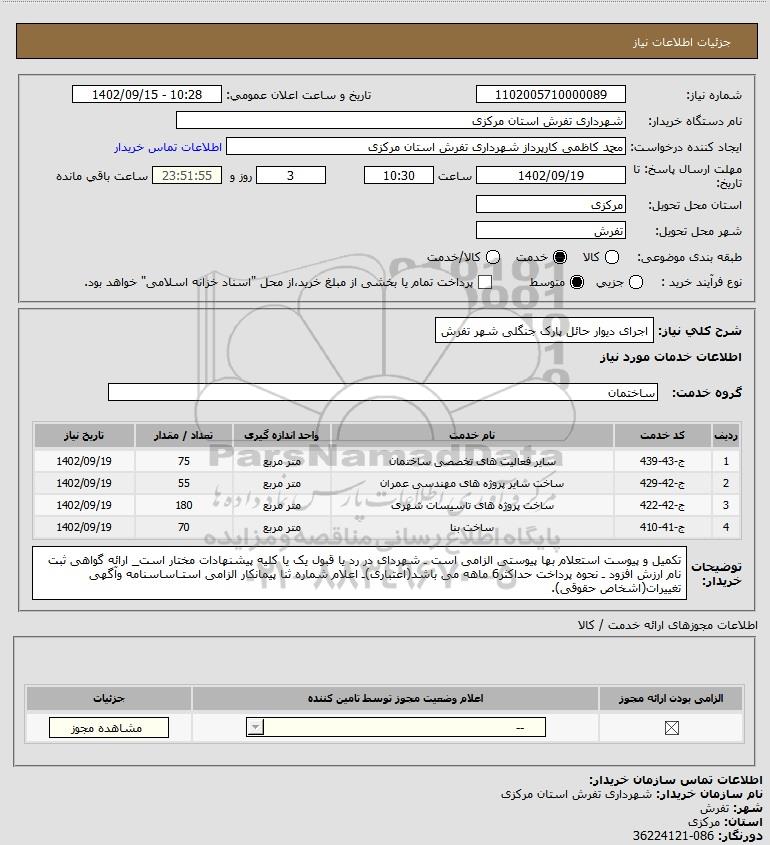This screenshot has width=770, height=845.
Task: Click the general description field اجرای دیوار حائل
Action: (x=544, y=331)
